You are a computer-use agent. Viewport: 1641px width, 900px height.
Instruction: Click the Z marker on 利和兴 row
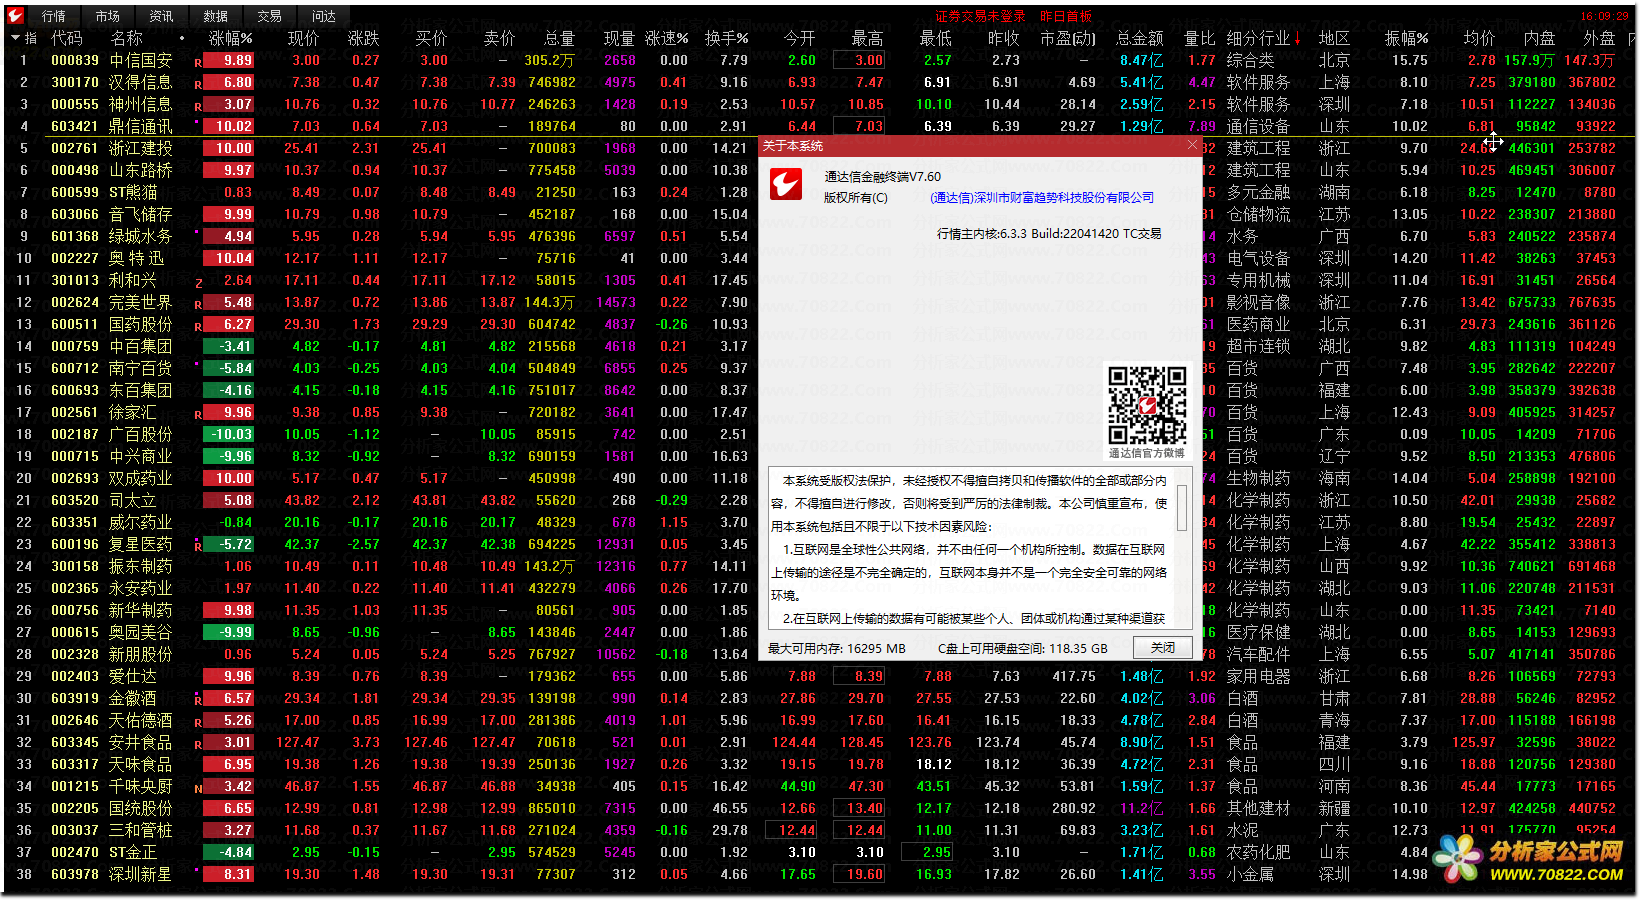click(198, 282)
